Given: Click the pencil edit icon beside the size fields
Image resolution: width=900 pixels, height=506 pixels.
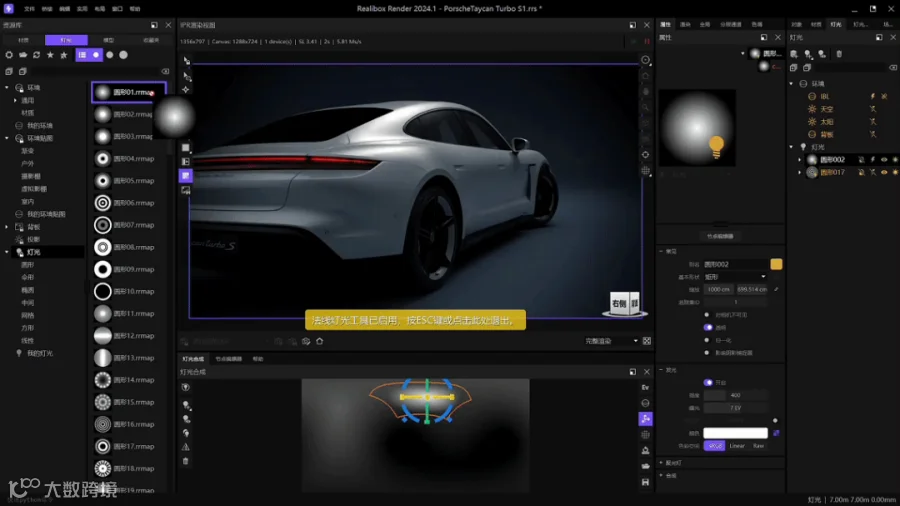Looking at the screenshot, I should click(777, 289).
